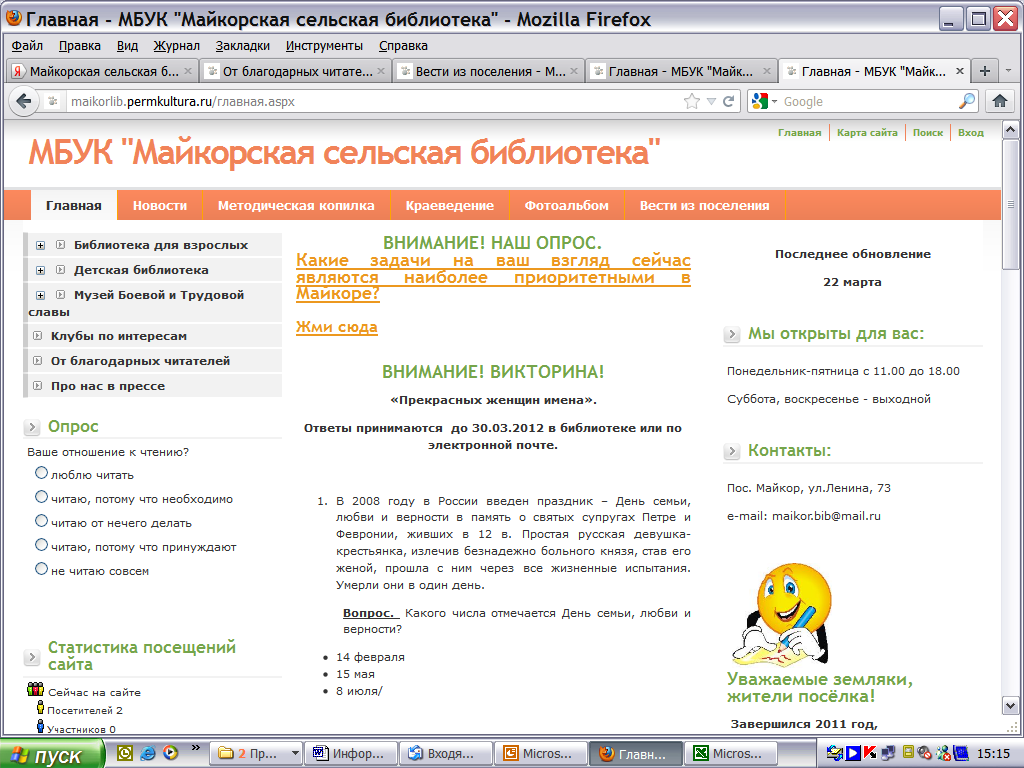
Task: Go to the Новости site section
Action: click(x=160, y=205)
